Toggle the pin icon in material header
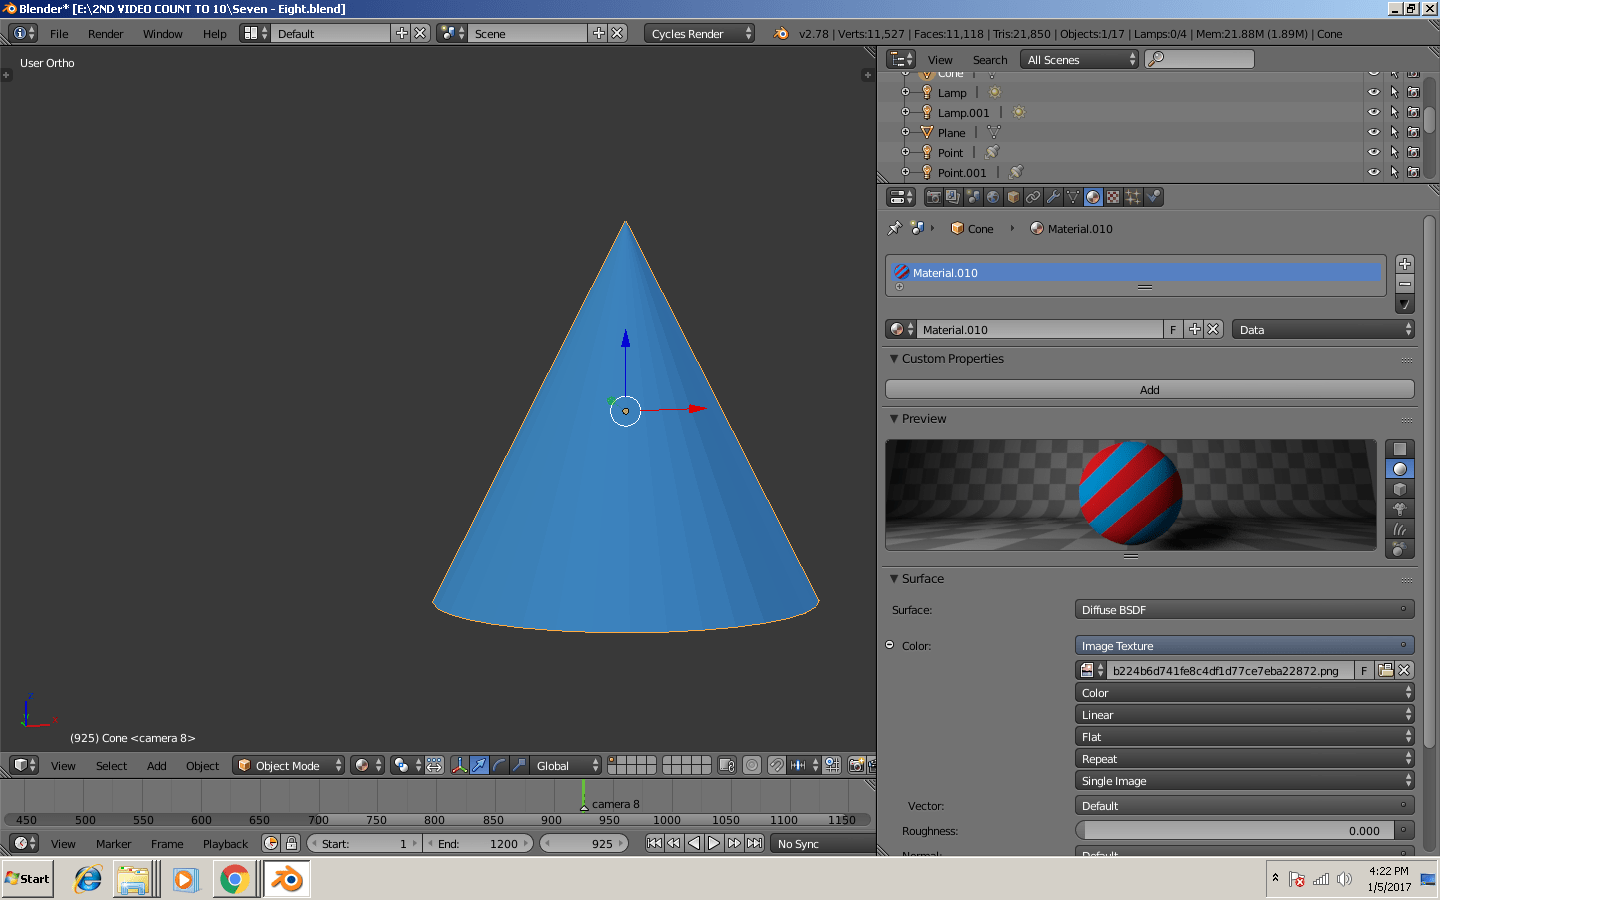This screenshot has width=1610, height=900. tap(895, 228)
